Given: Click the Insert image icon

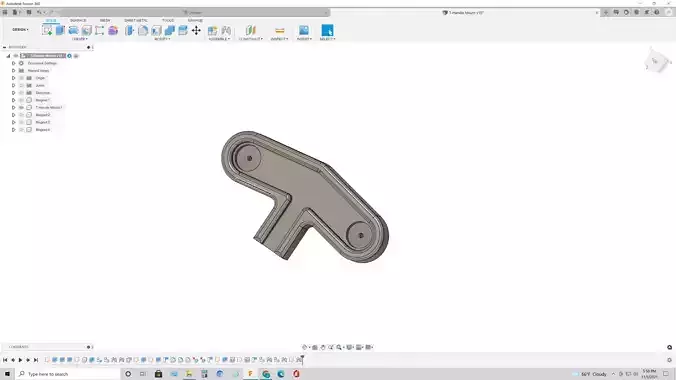Looking at the screenshot, I should click(x=304, y=30).
